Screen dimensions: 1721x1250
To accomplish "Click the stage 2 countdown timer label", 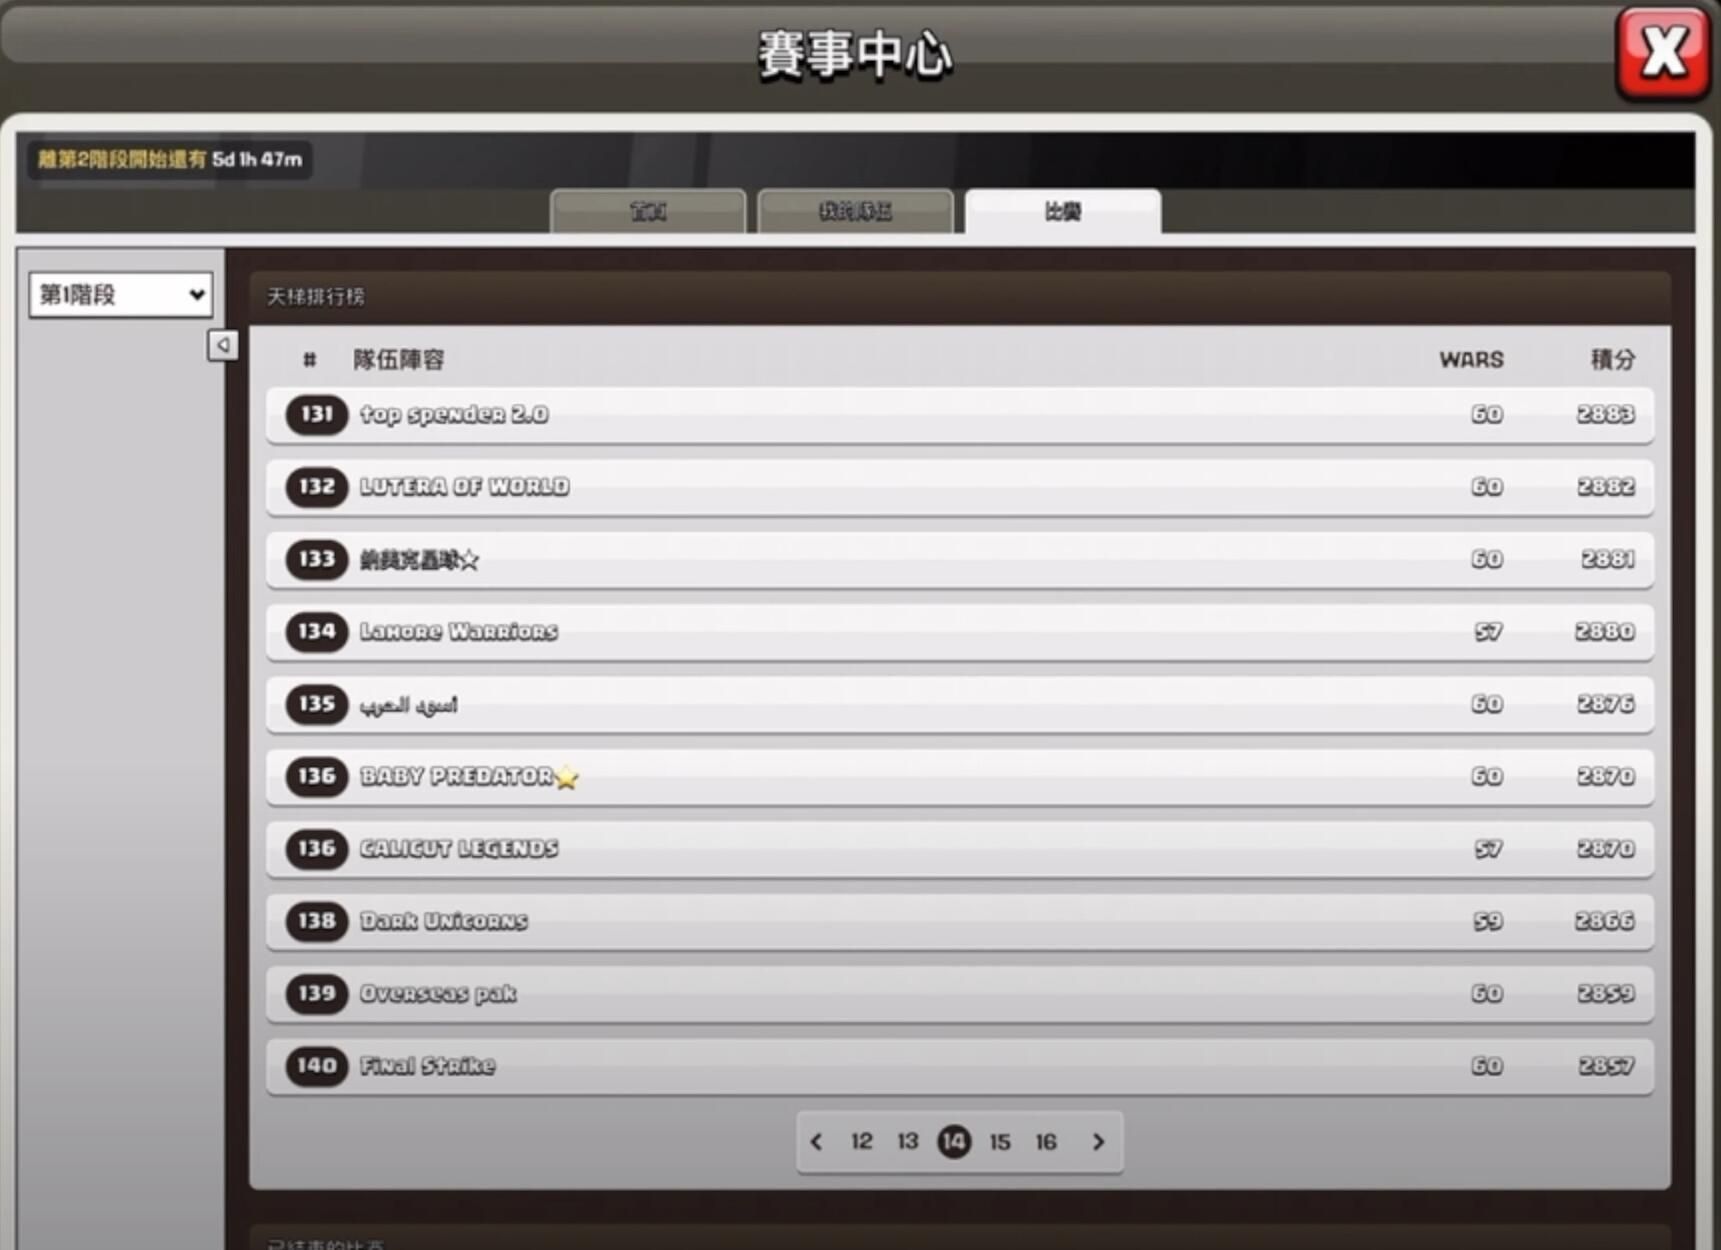I will point(170,159).
